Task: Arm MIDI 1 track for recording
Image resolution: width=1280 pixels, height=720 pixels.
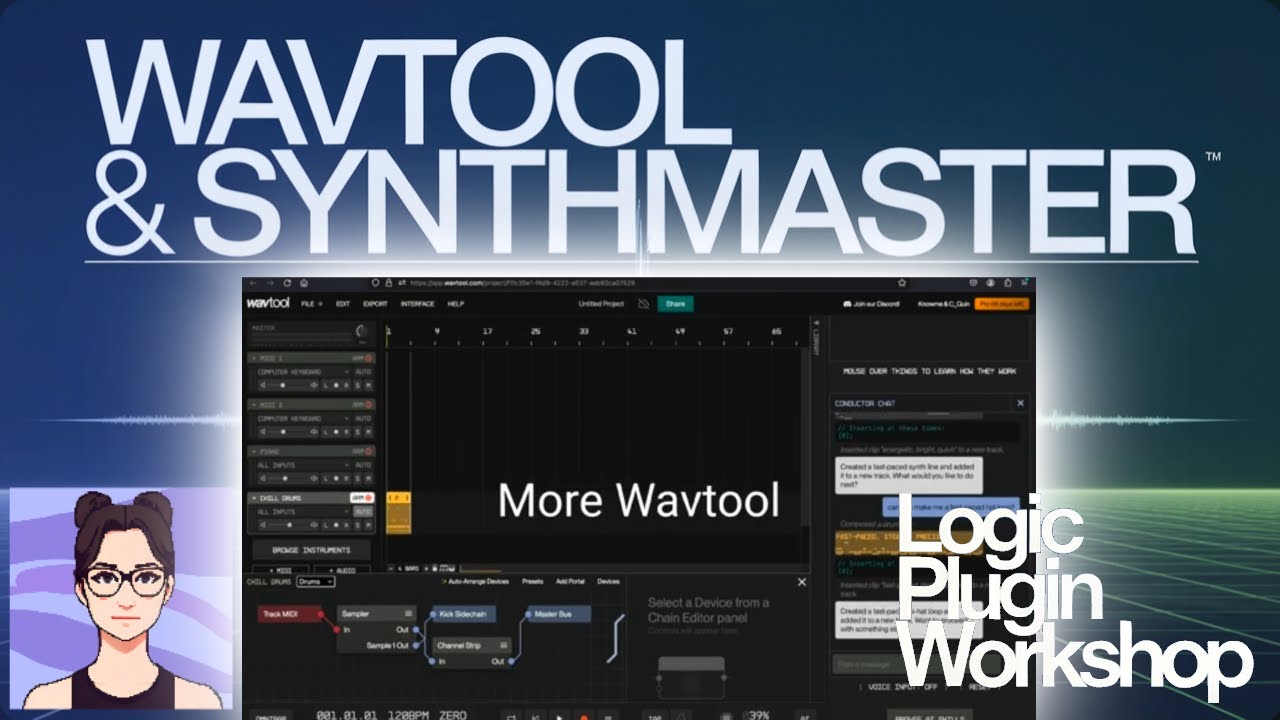Action: click(x=363, y=358)
